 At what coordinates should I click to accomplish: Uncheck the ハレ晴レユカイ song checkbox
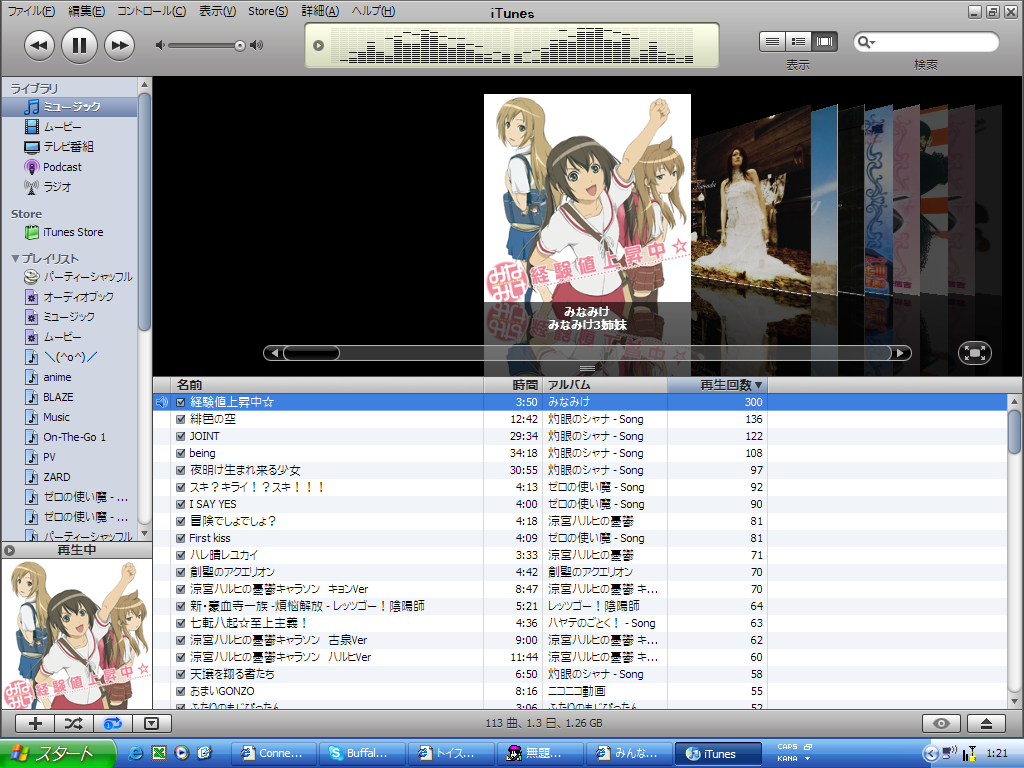[181, 555]
